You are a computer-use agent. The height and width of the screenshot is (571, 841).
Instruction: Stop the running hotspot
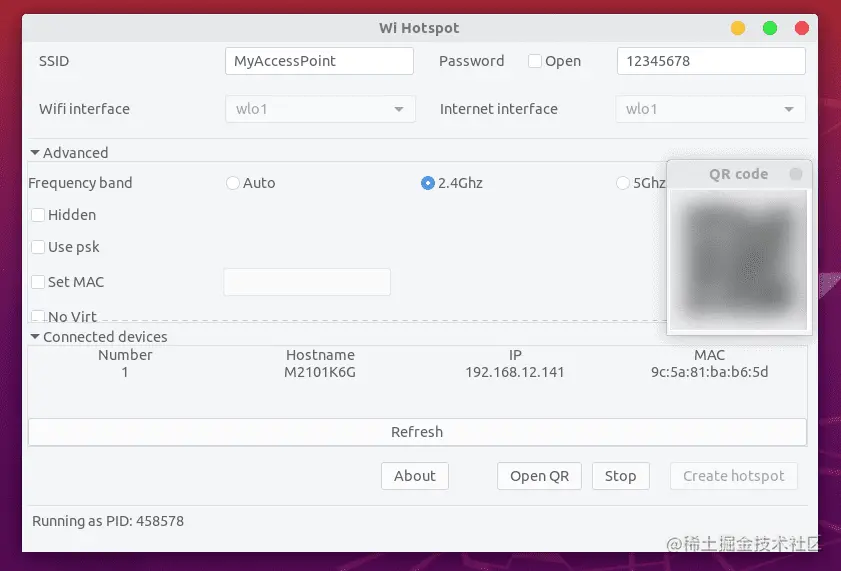[x=621, y=476]
